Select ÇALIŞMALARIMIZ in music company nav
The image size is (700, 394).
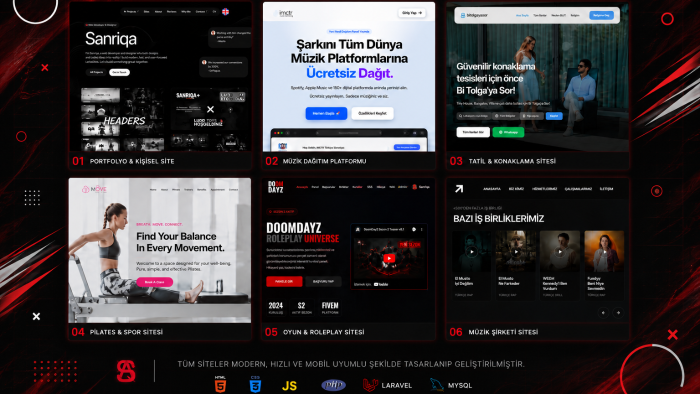coord(578,189)
